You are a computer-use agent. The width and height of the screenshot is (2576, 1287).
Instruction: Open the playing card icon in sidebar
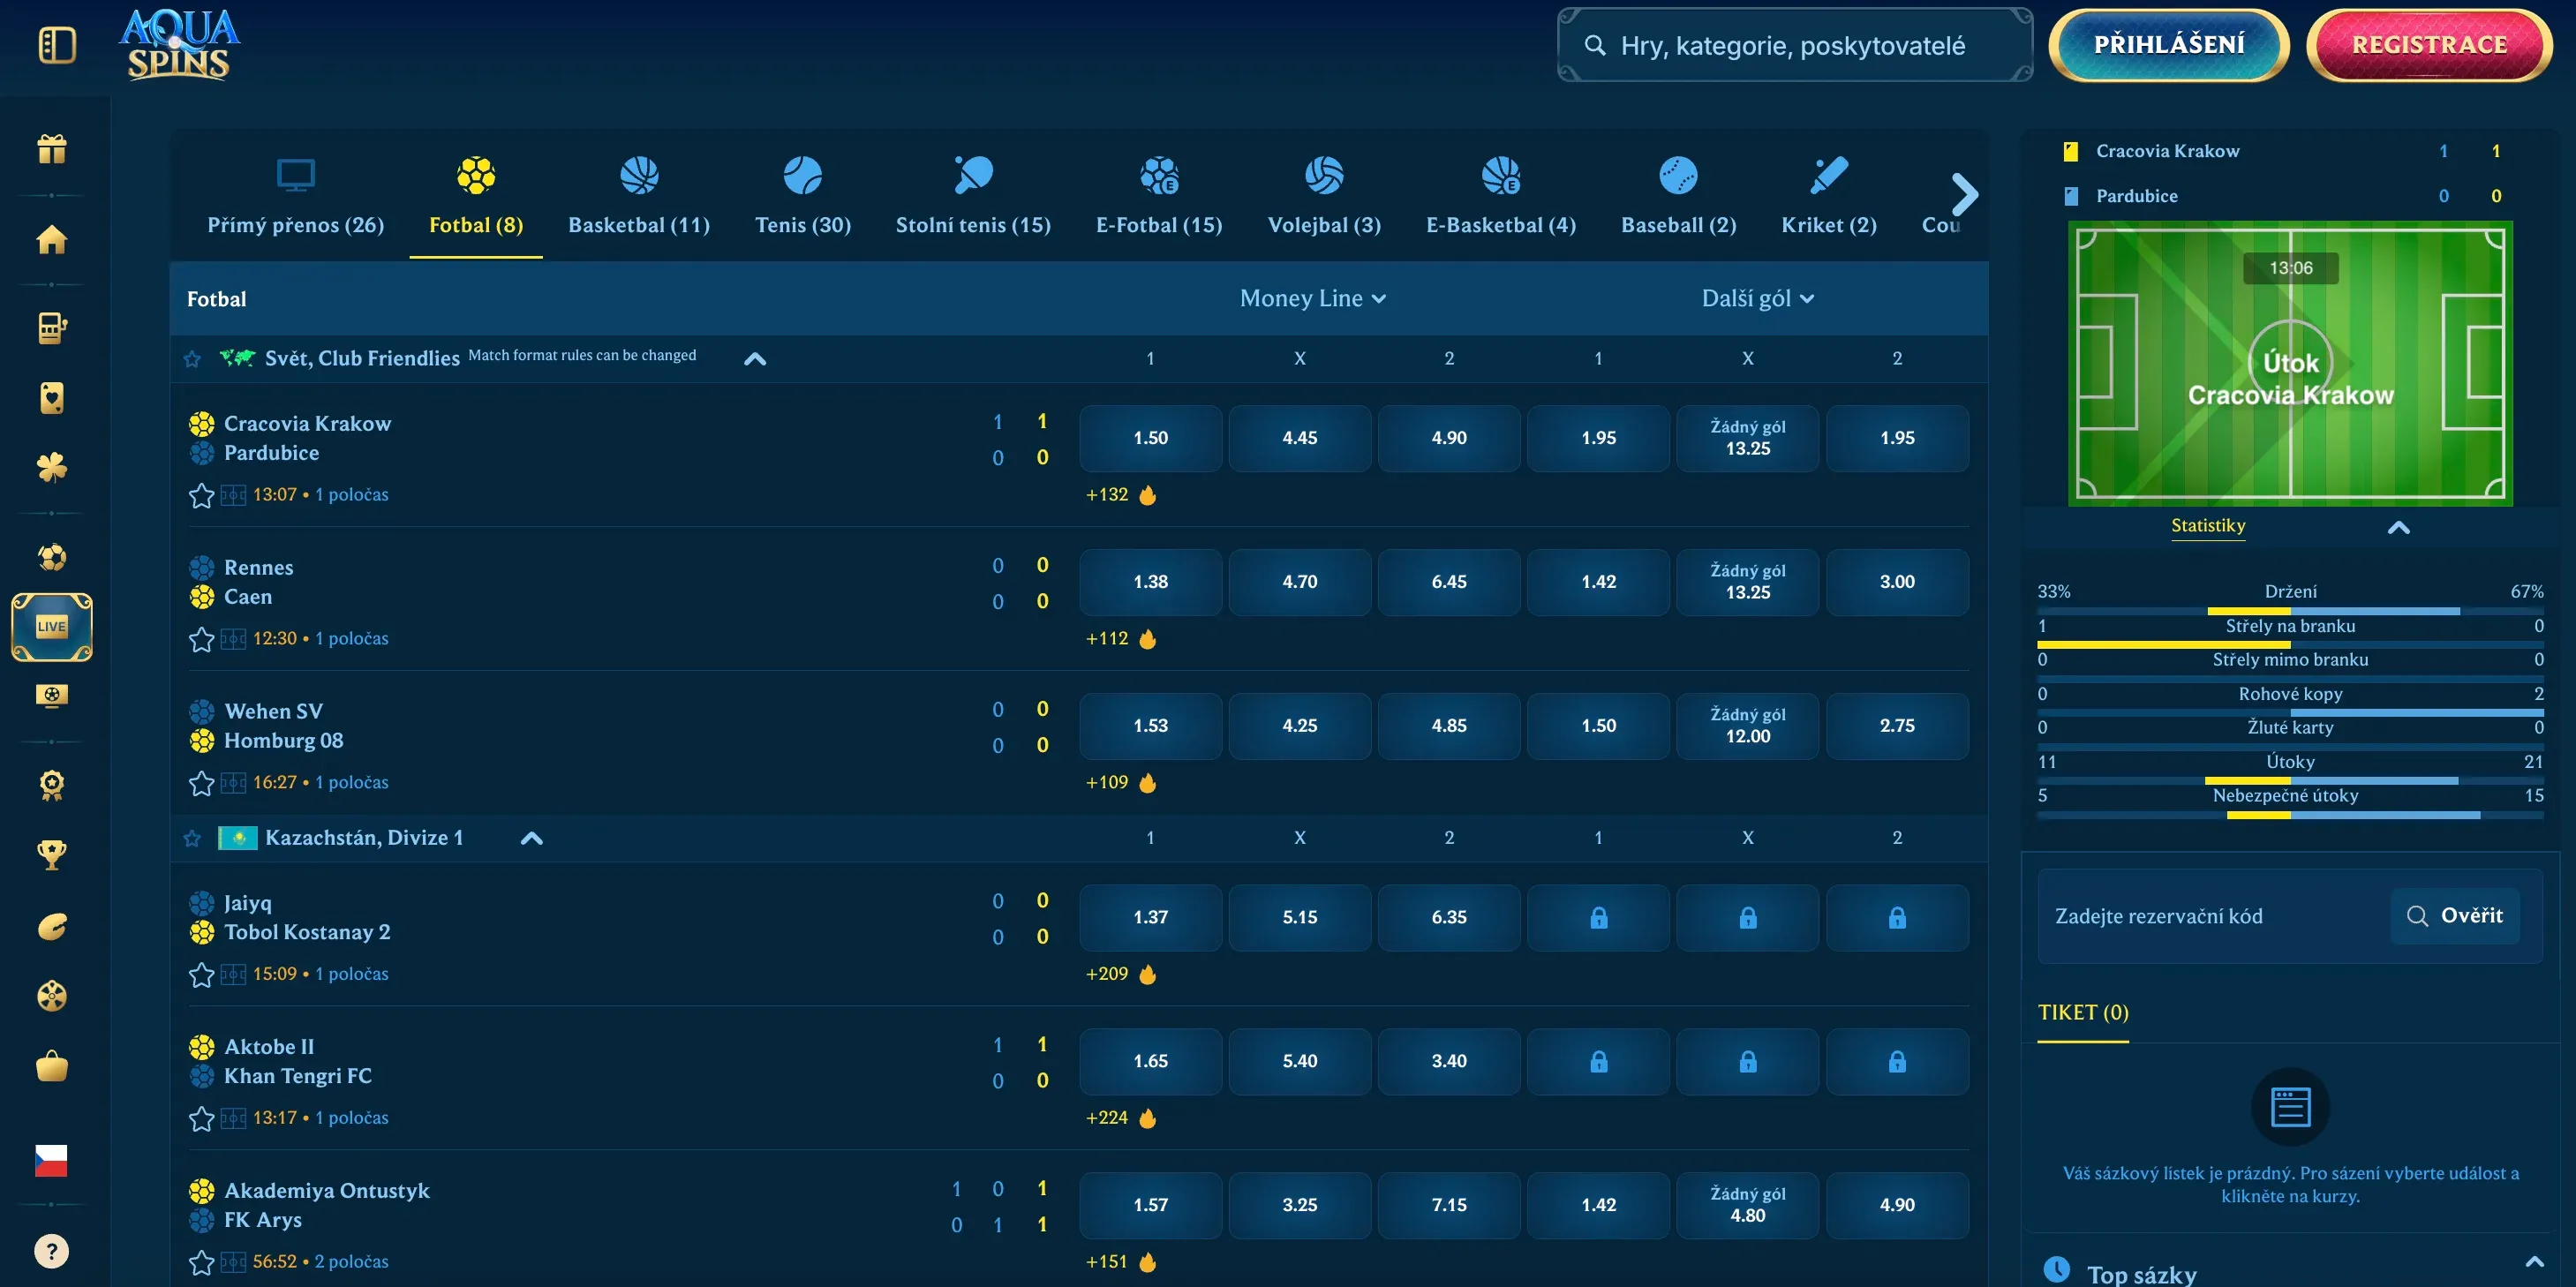click(52, 398)
